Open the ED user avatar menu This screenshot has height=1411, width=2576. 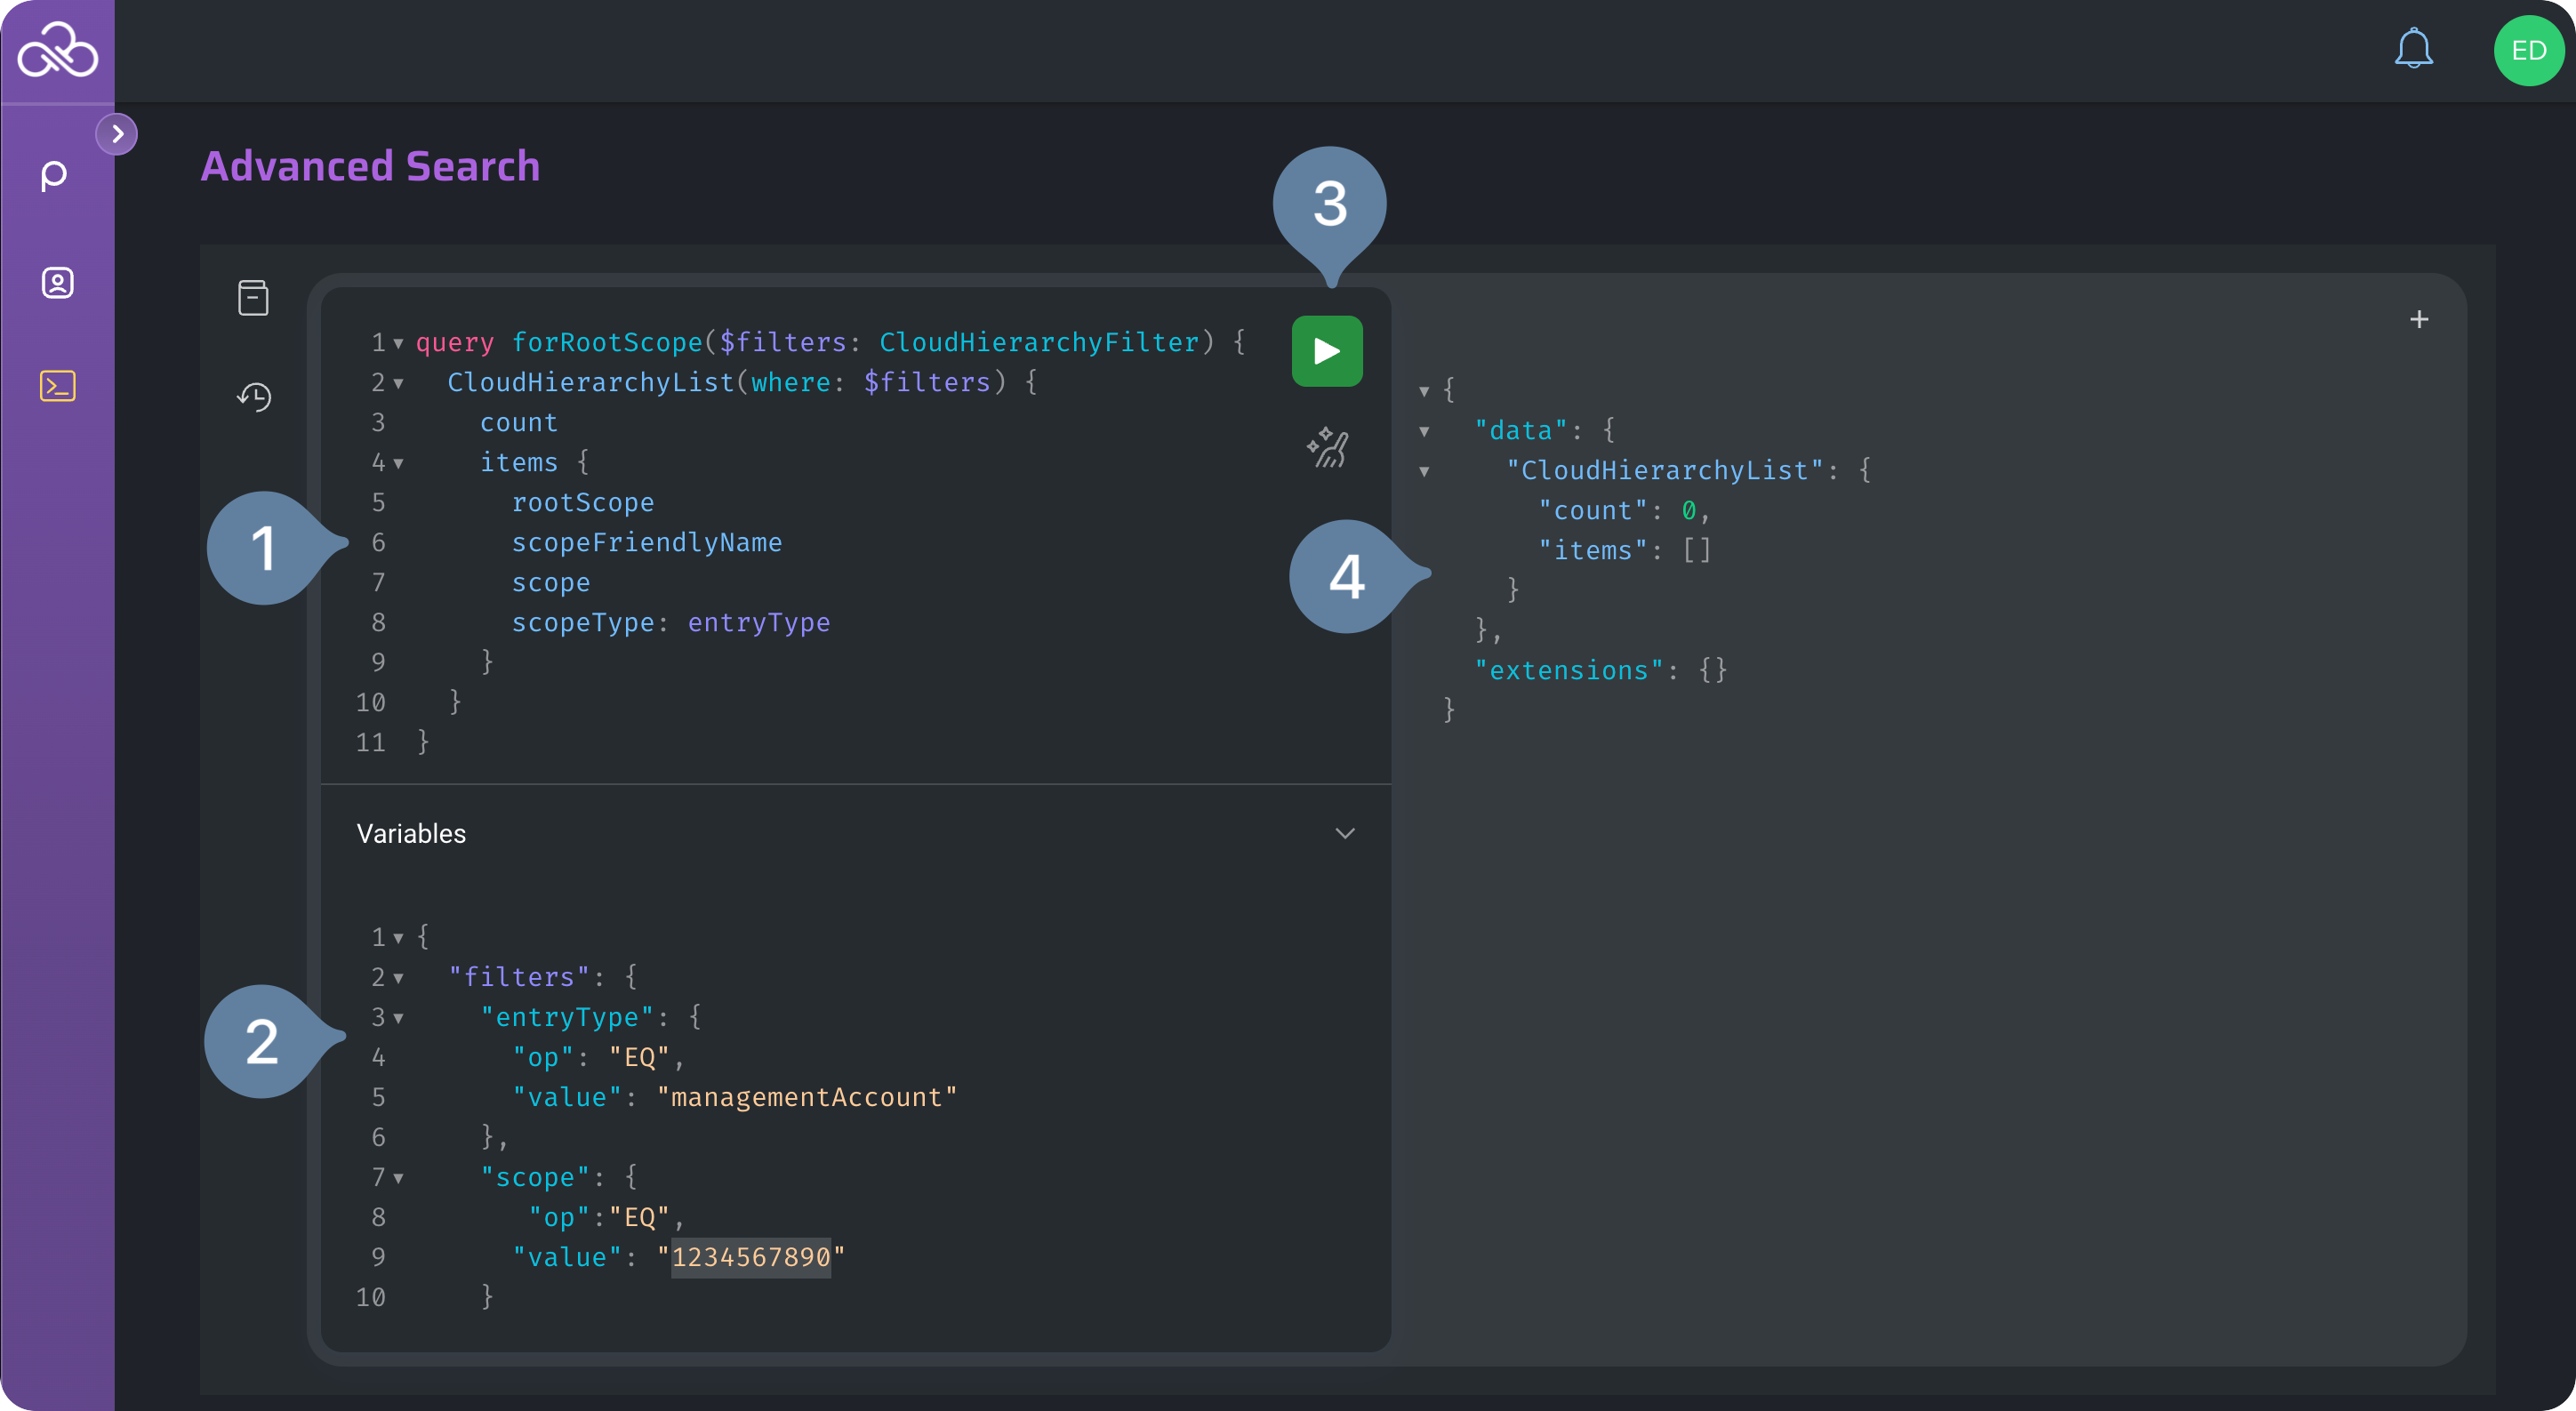(2527, 50)
